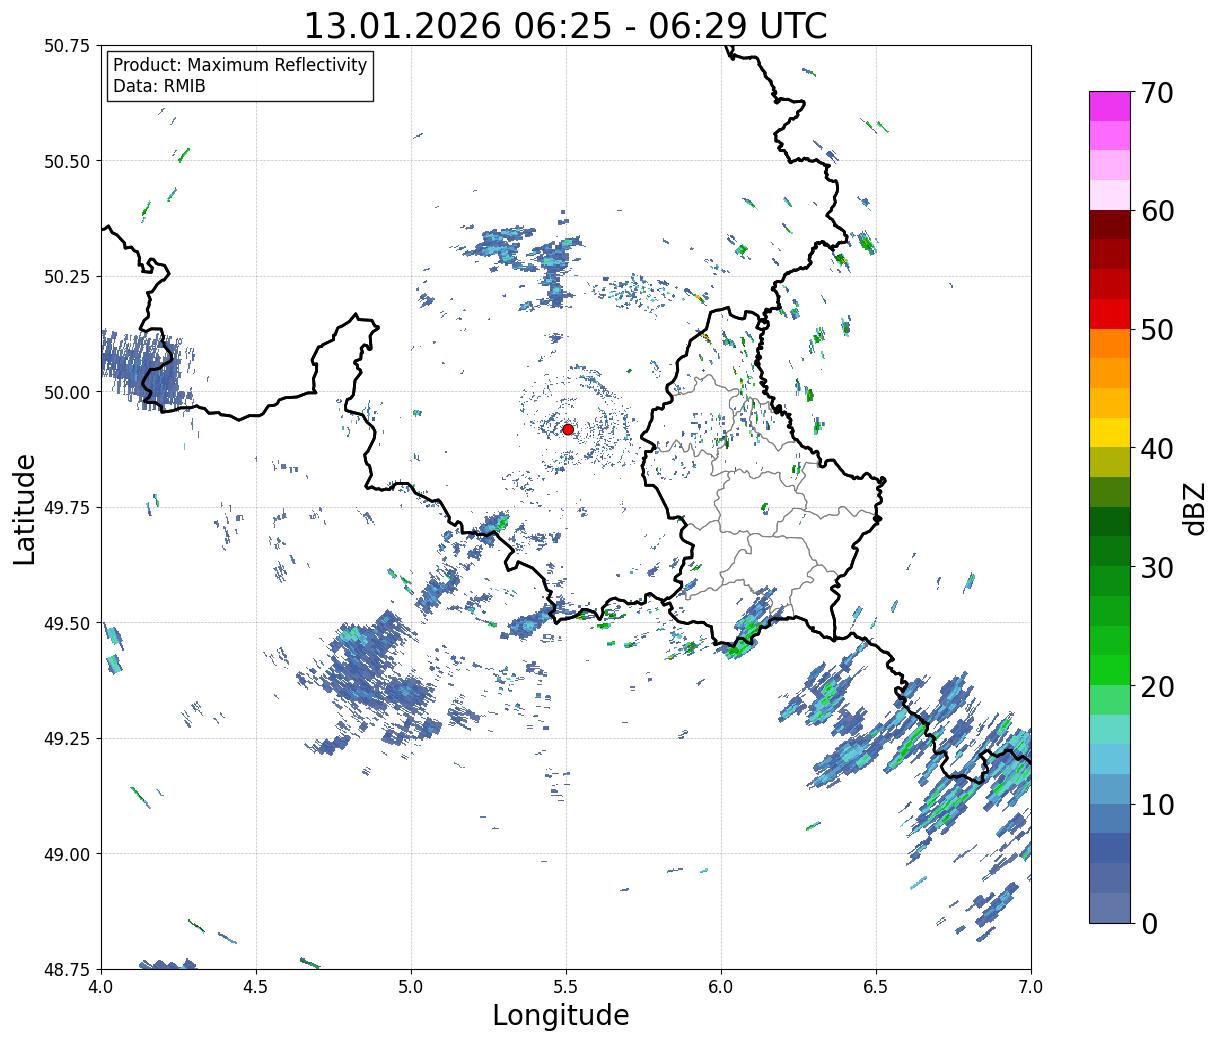Click the colorbar tick label 60

tap(1157, 211)
